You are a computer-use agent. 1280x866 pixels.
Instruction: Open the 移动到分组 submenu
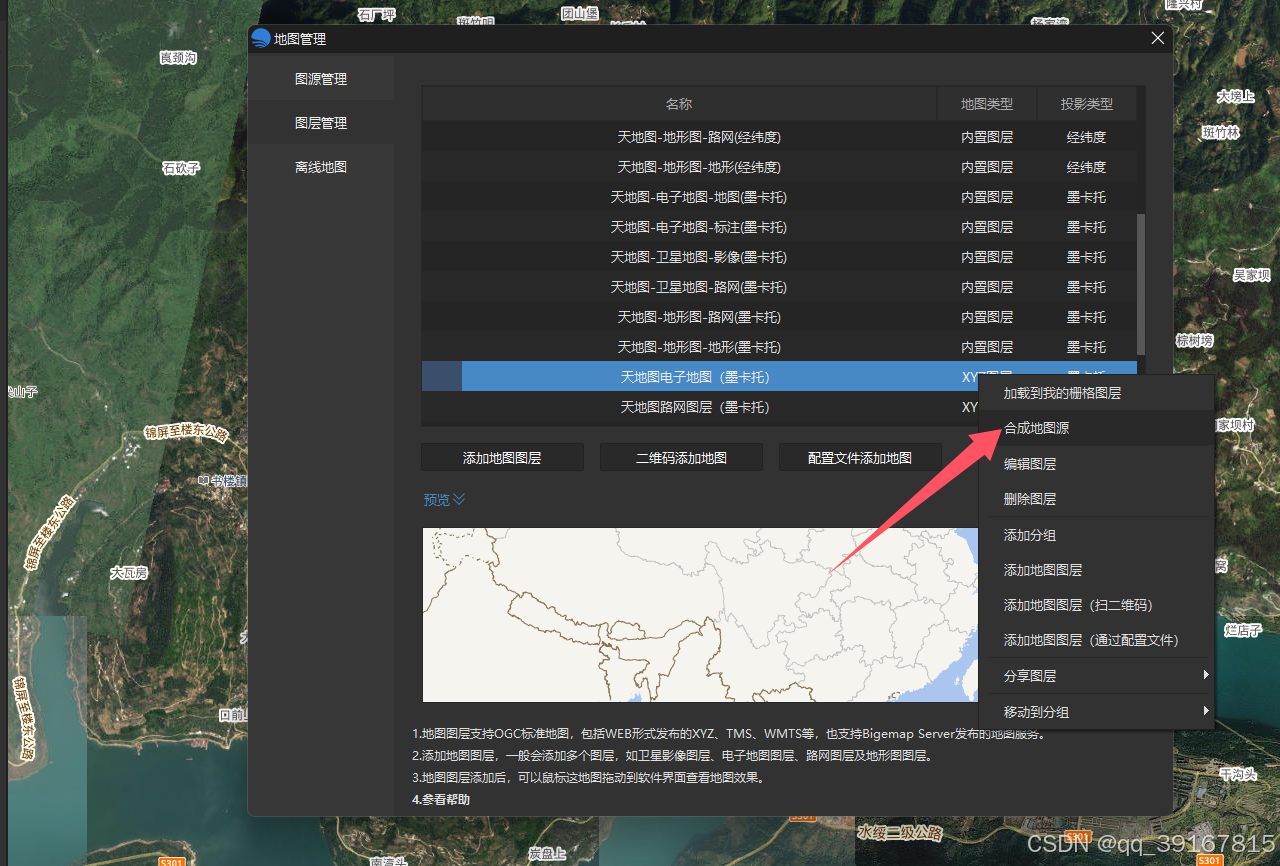pos(1096,712)
